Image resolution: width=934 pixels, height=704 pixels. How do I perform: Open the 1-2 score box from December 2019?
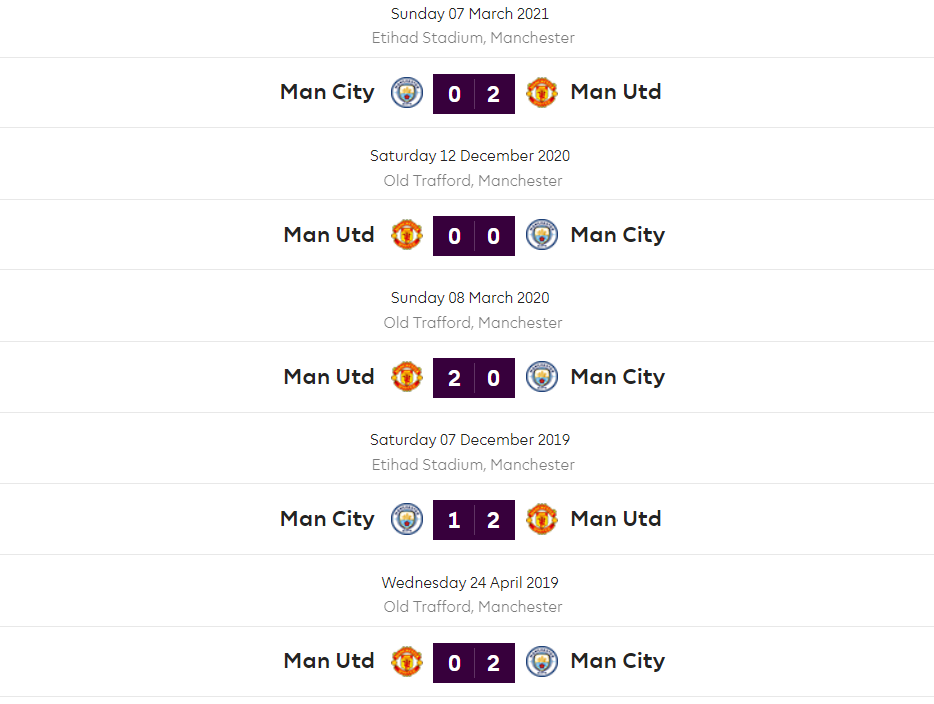474,520
